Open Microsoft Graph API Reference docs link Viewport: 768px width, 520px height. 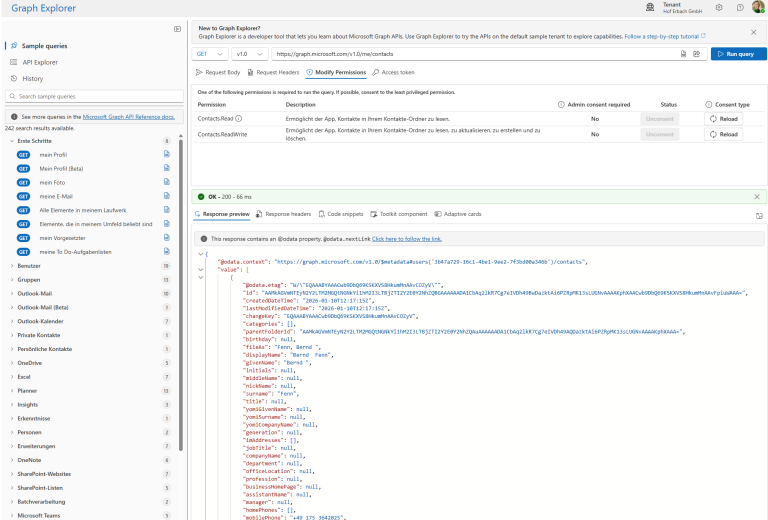128,117
